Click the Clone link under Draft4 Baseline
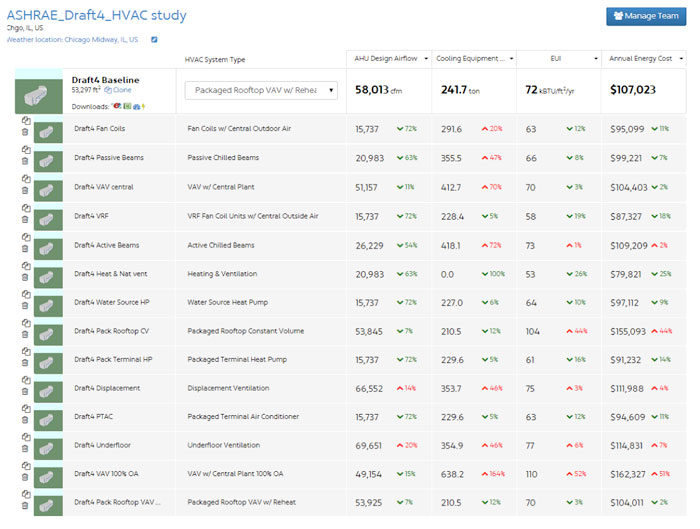Viewport: 700px width, 529px height. [120, 90]
